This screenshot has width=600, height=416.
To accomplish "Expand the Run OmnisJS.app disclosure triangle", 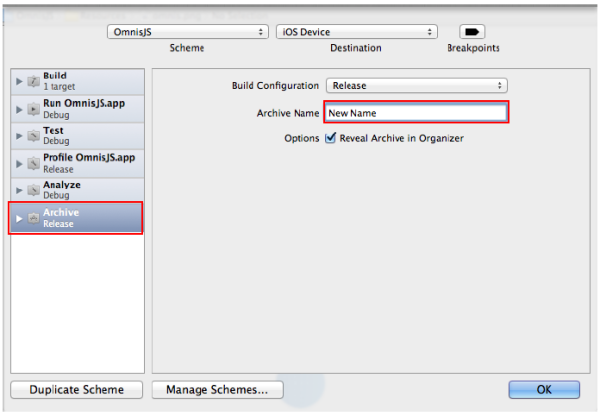I will 19,107.
